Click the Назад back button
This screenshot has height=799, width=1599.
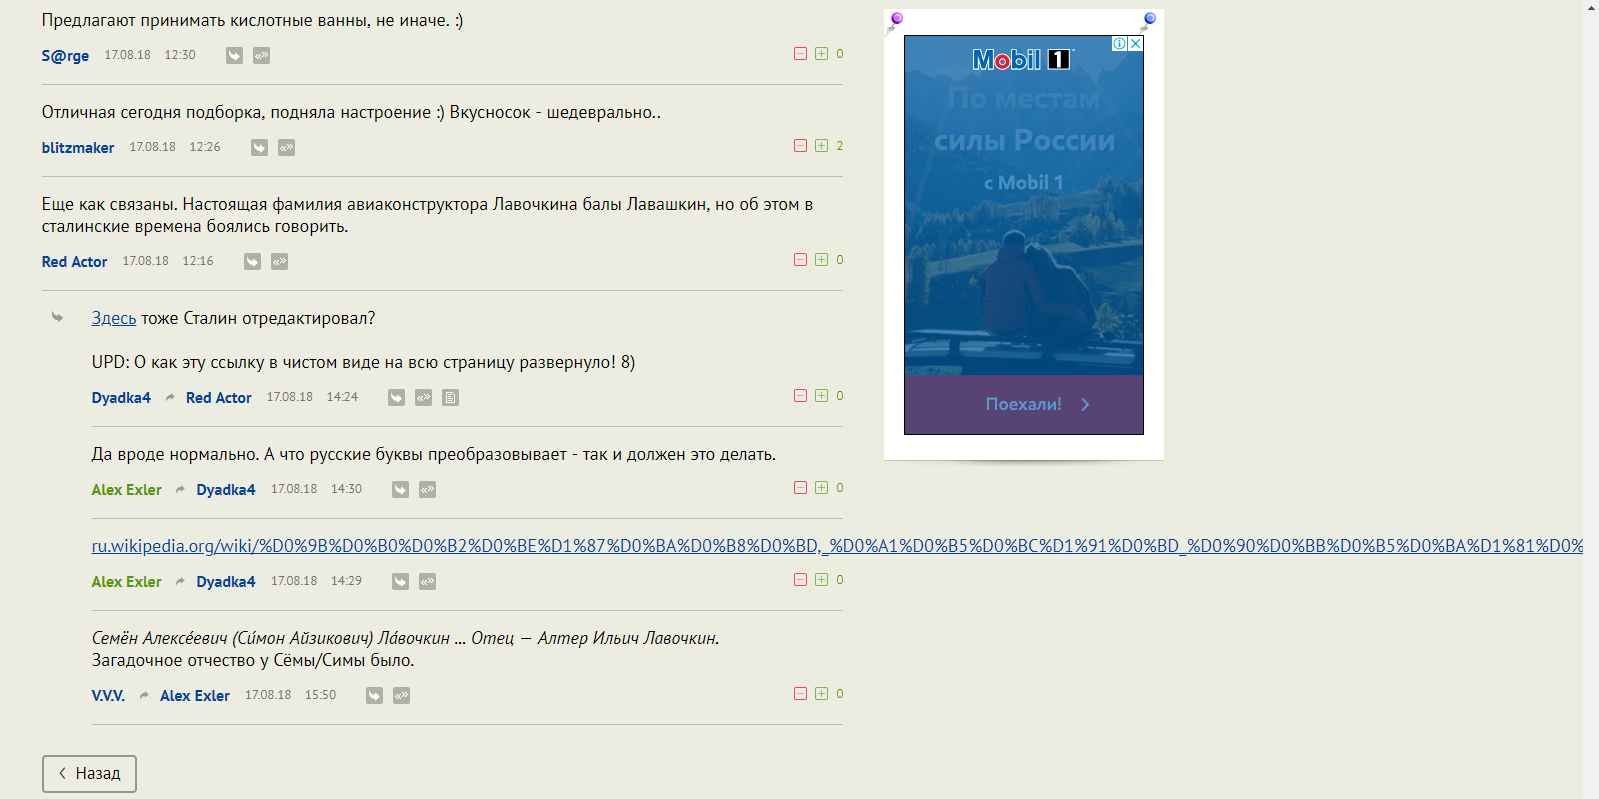pyautogui.click(x=89, y=774)
